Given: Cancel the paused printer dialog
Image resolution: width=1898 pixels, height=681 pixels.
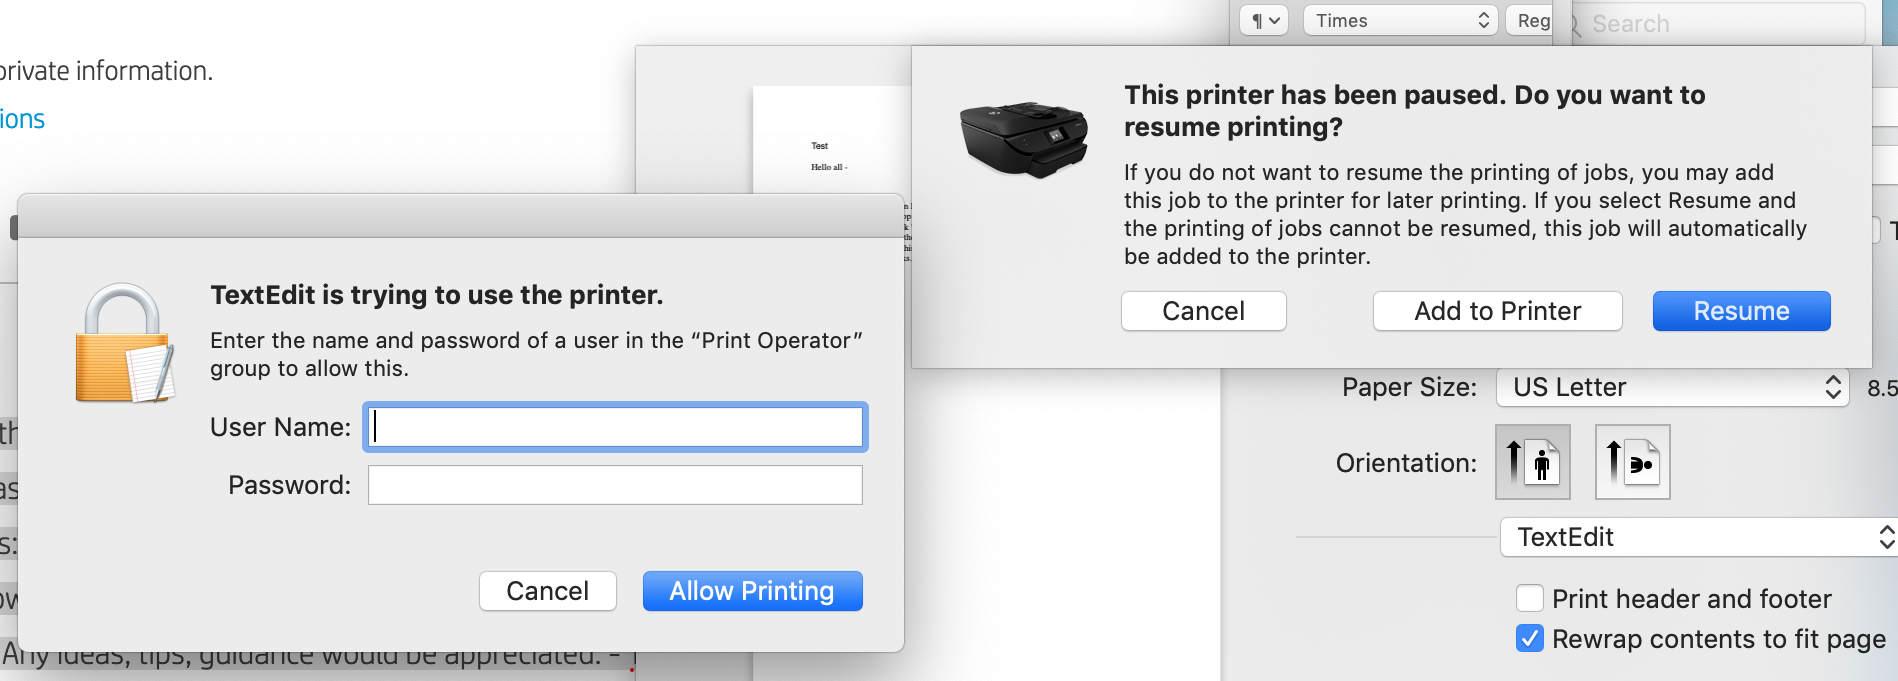Looking at the screenshot, I should click(1203, 311).
